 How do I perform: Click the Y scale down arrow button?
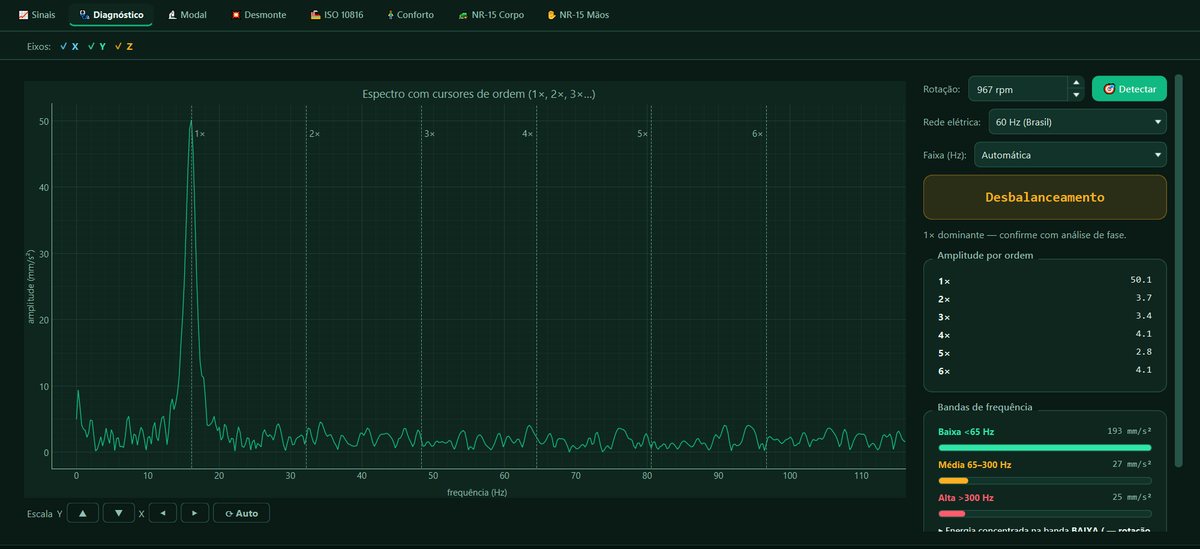tap(118, 513)
